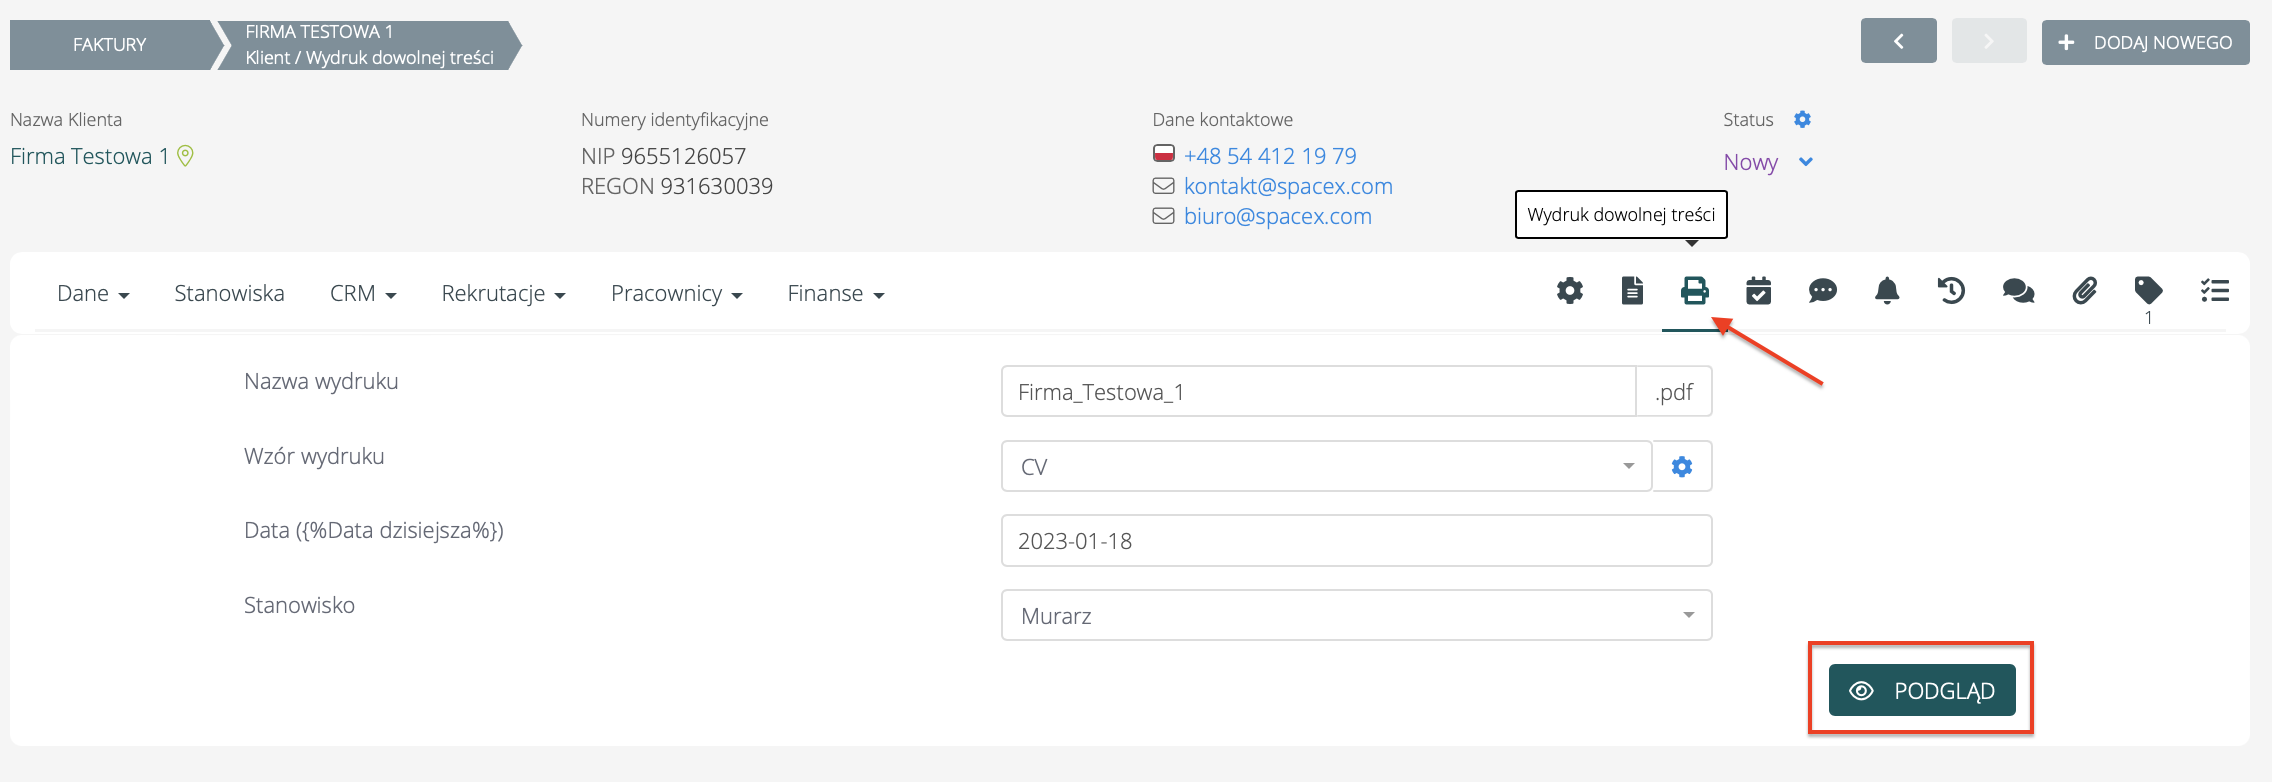Open the Finanse menu
The width and height of the screenshot is (2272, 782).
coord(835,294)
